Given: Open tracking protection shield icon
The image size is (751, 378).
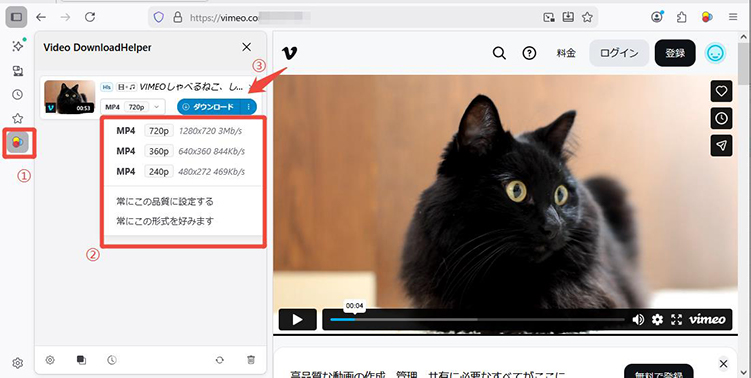Looking at the screenshot, I should click(x=159, y=18).
